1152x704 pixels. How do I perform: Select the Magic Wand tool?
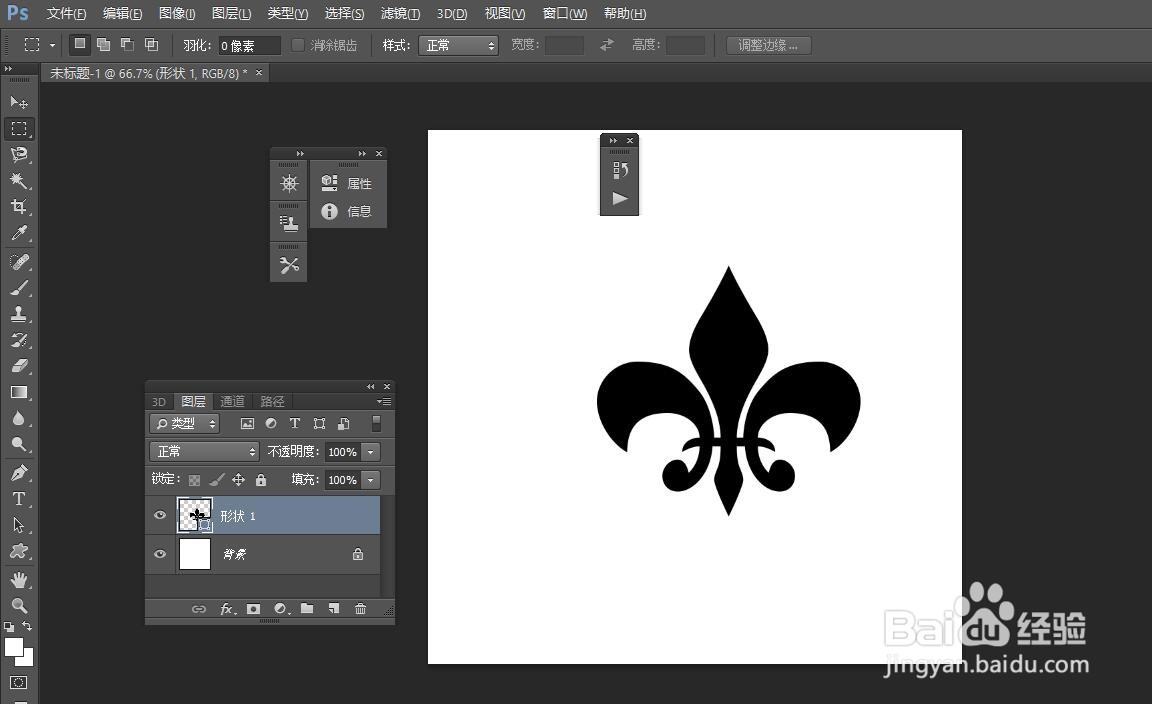[x=19, y=181]
